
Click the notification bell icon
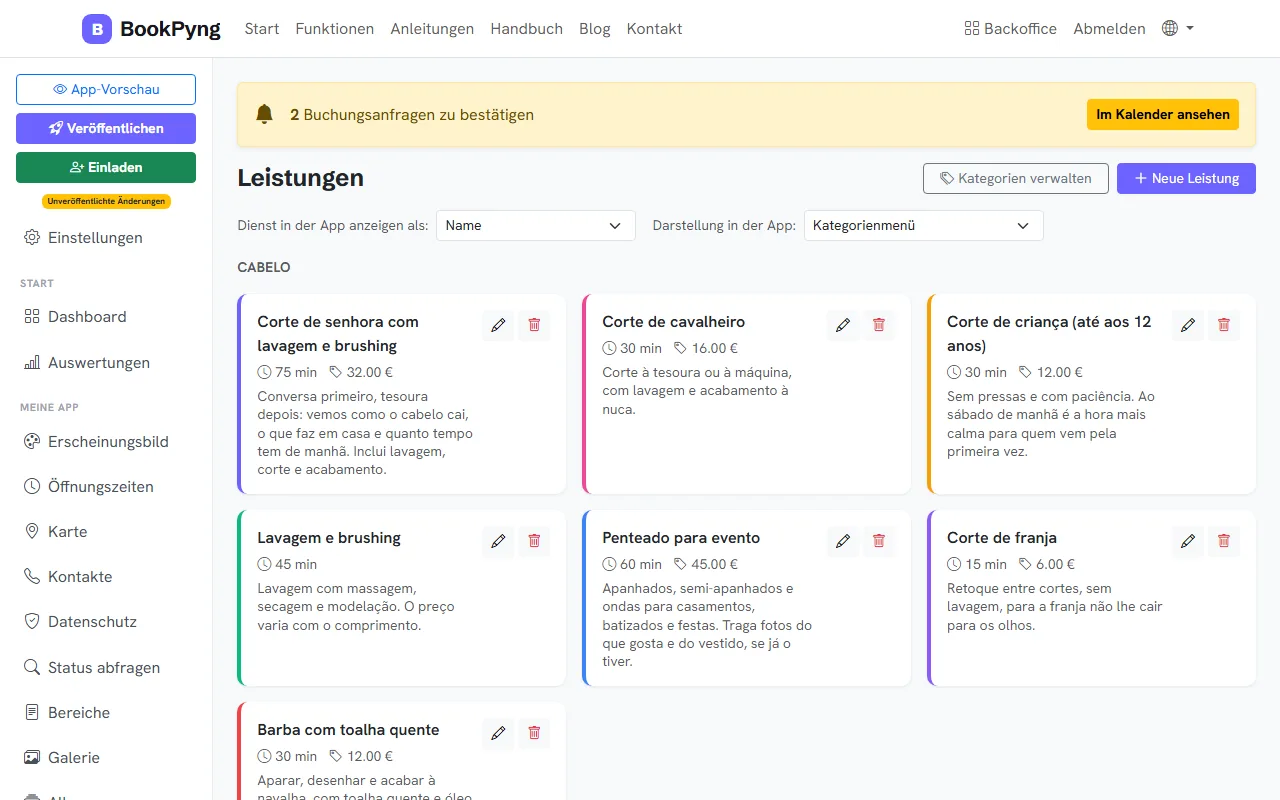click(x=264, y=114)
